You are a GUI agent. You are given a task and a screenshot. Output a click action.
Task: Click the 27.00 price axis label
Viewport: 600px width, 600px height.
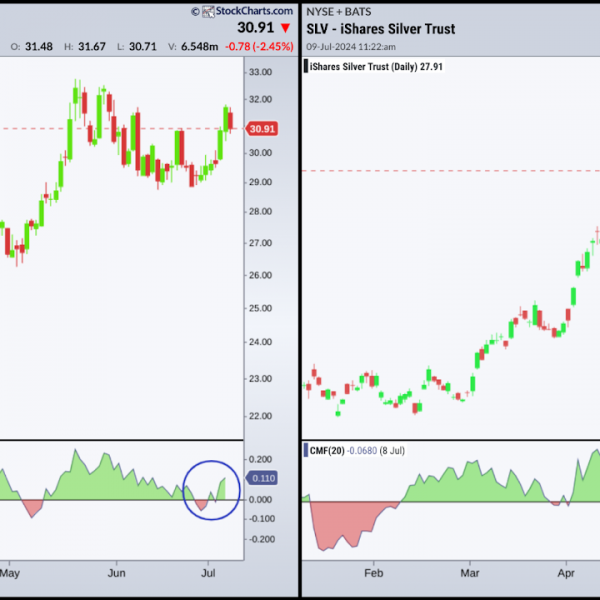click(261, 243)
